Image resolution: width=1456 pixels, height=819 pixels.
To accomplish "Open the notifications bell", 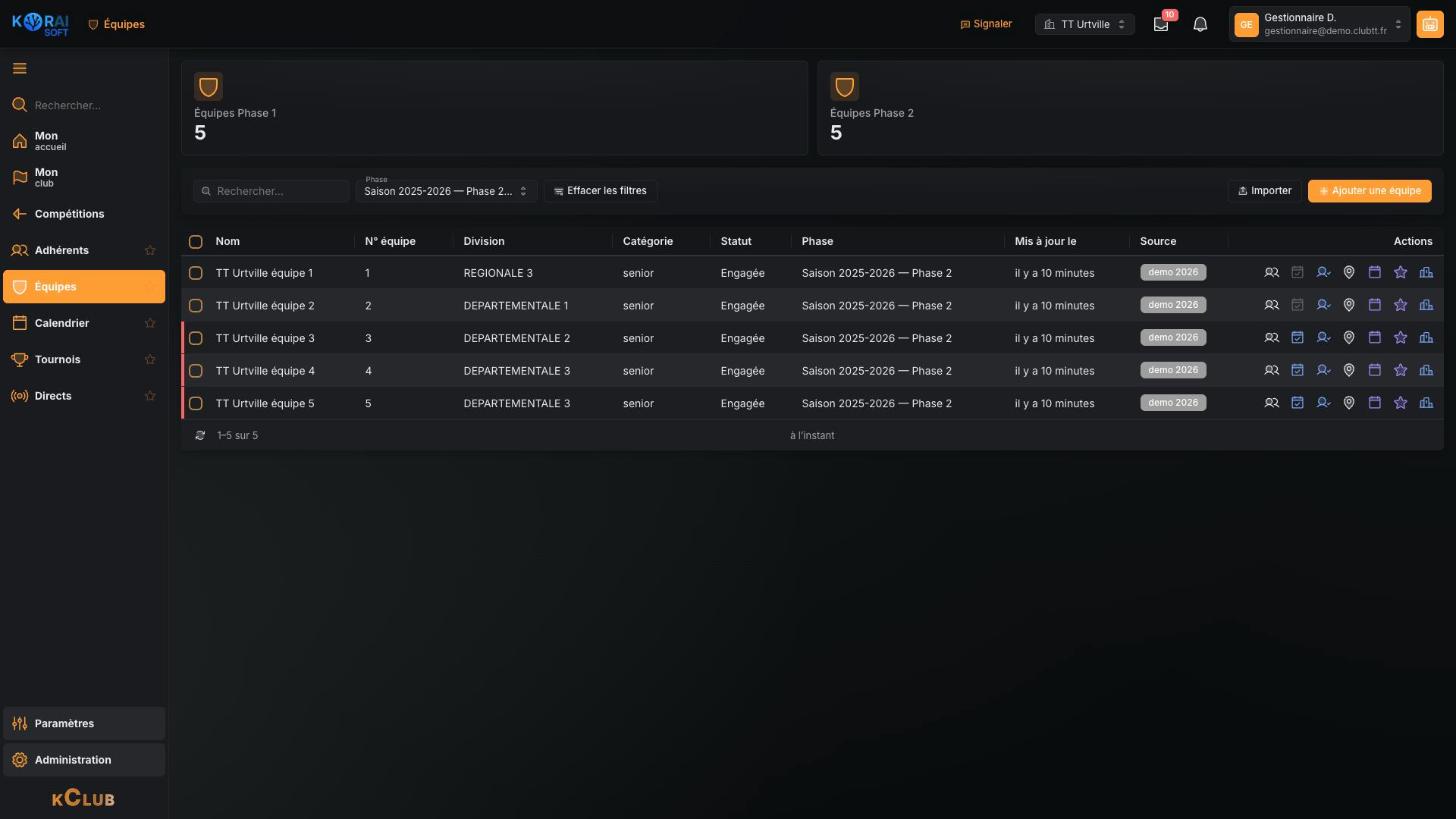I will (1200, 24).
